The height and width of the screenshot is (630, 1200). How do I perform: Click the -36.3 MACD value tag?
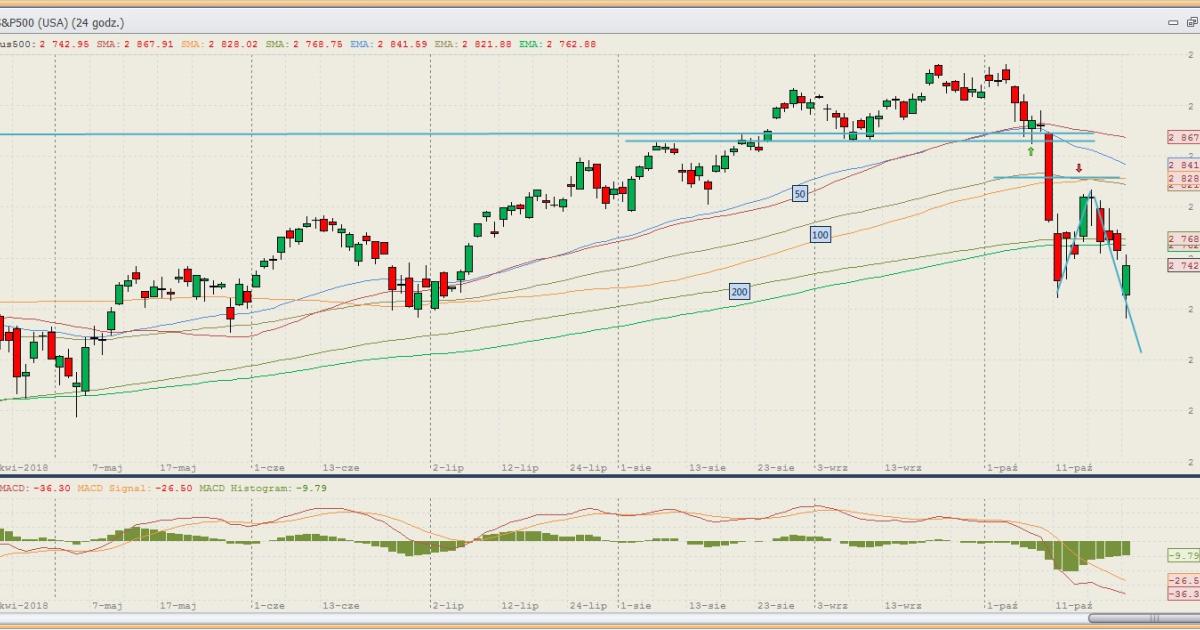1182,594
